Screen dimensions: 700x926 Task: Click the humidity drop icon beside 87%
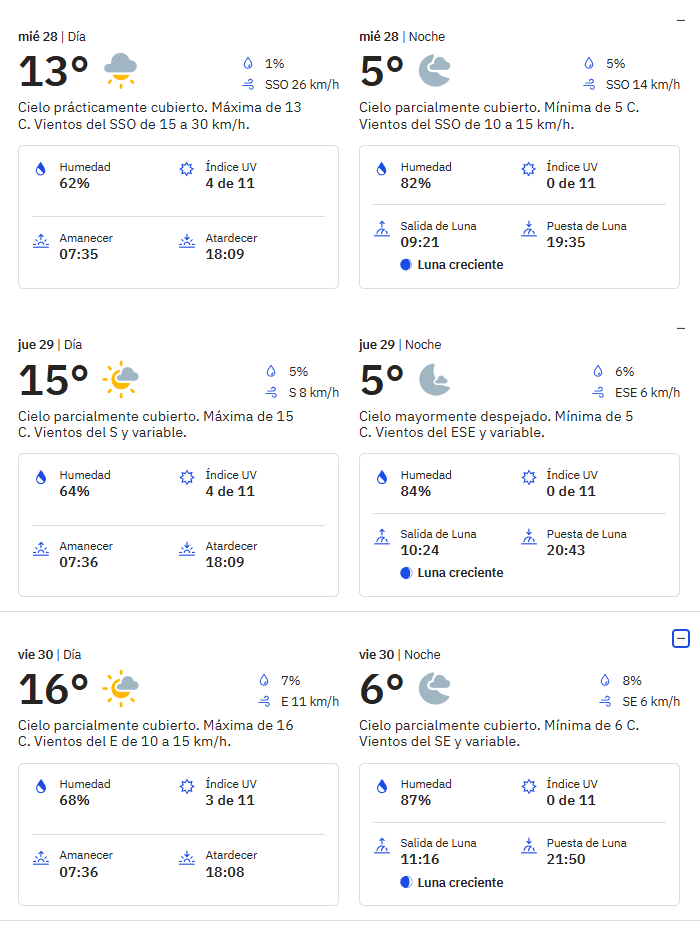click(x=382, y=786)
